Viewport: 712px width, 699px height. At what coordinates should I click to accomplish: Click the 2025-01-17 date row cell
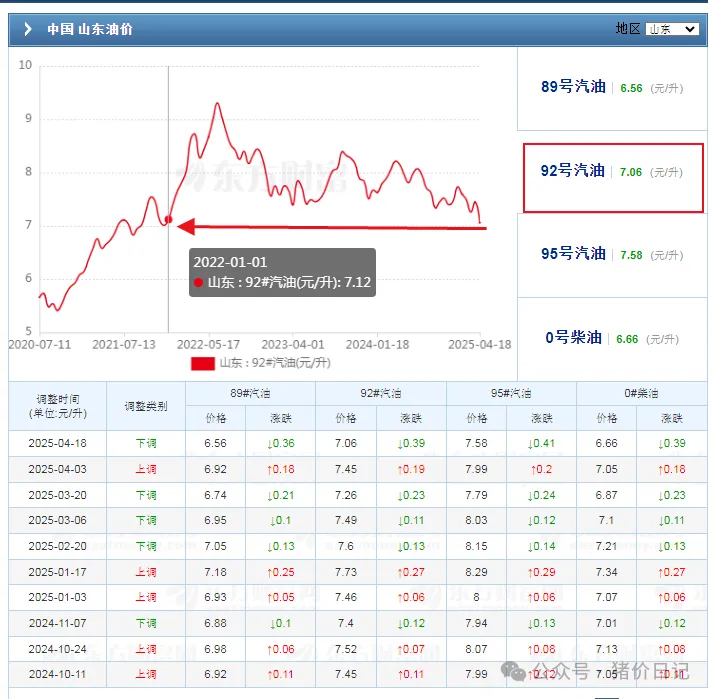click(x=57, y=572)
